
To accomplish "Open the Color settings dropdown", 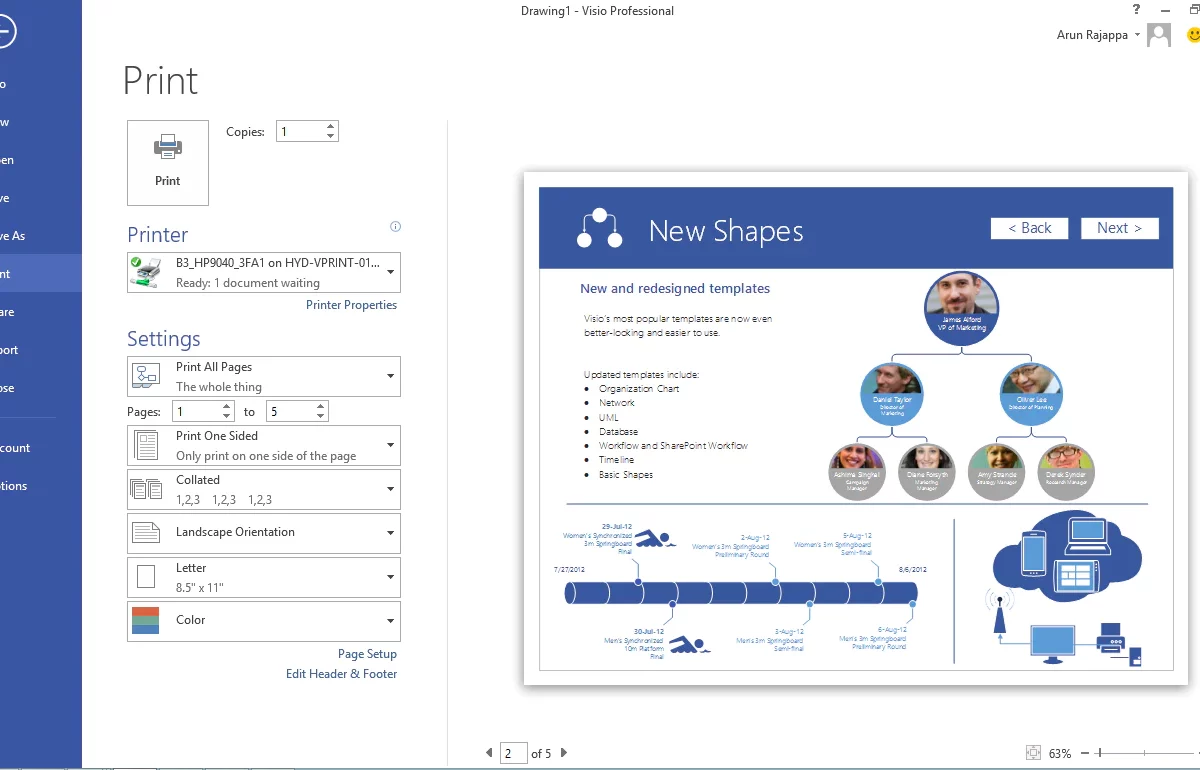I will [x=264, y=621].
